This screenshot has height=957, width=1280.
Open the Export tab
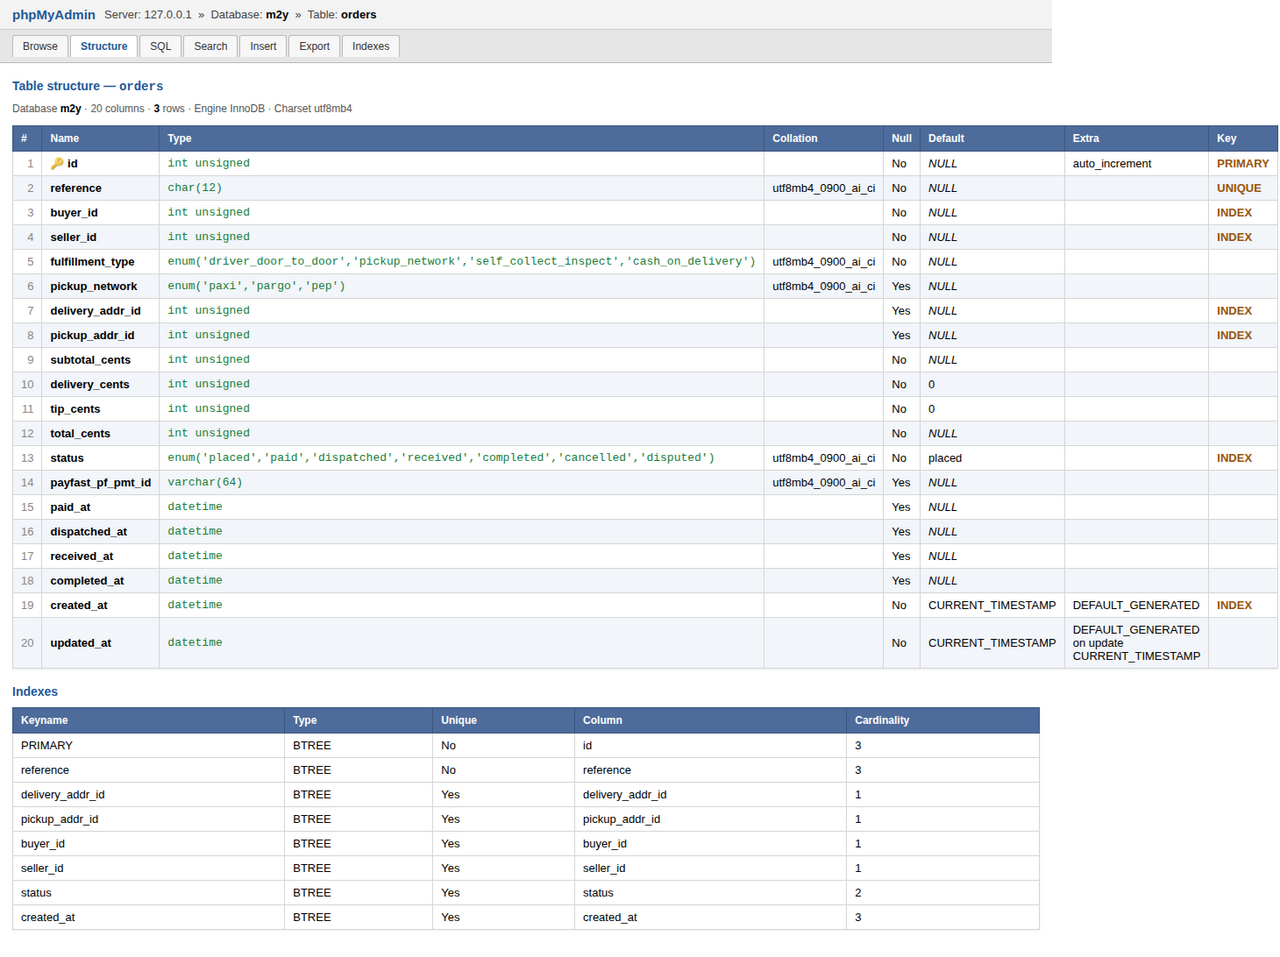click(314, 47)
